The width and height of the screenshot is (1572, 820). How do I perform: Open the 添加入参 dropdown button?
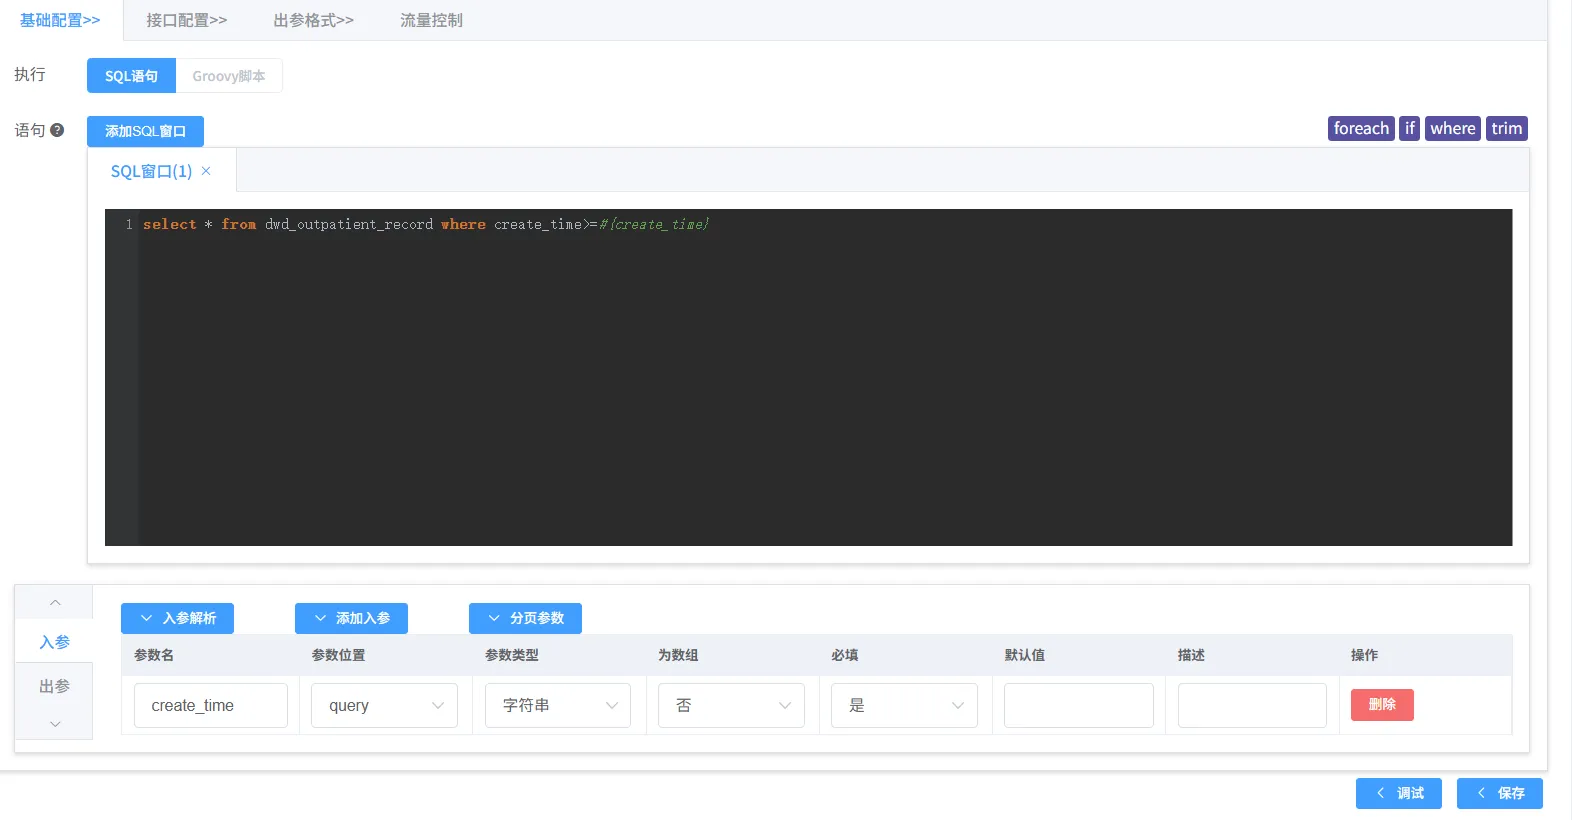351,618
